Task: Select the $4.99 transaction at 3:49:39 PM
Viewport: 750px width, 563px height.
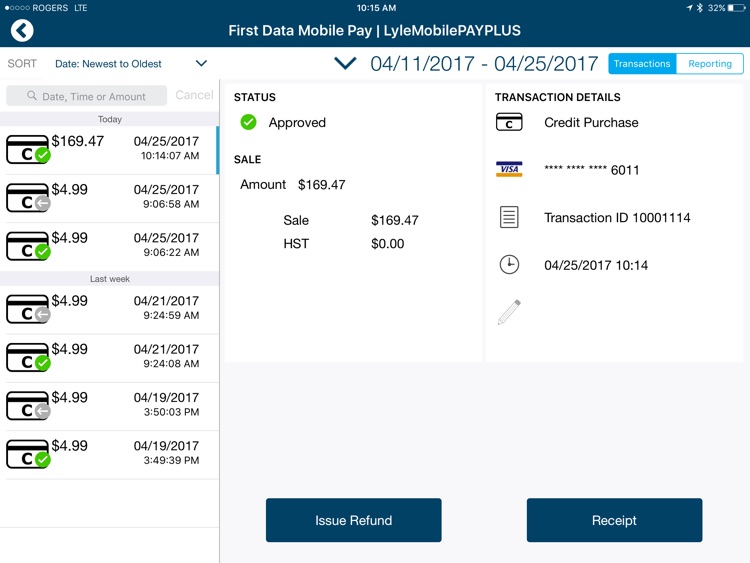Action: coord(110,455)
